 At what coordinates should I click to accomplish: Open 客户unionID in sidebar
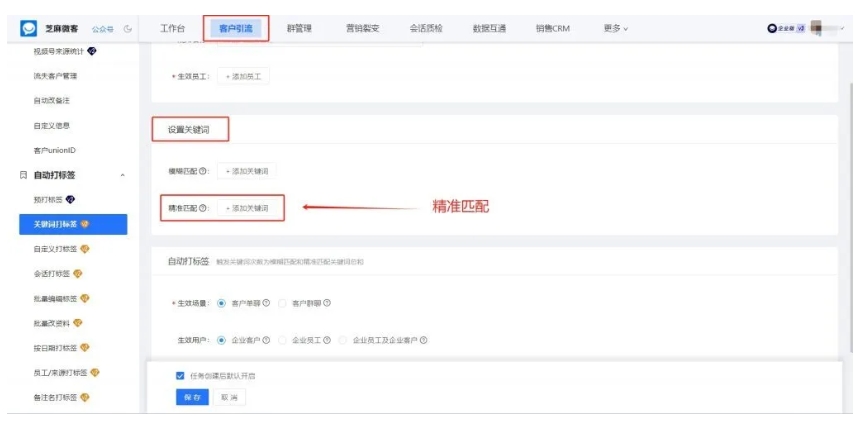[55, 150]
